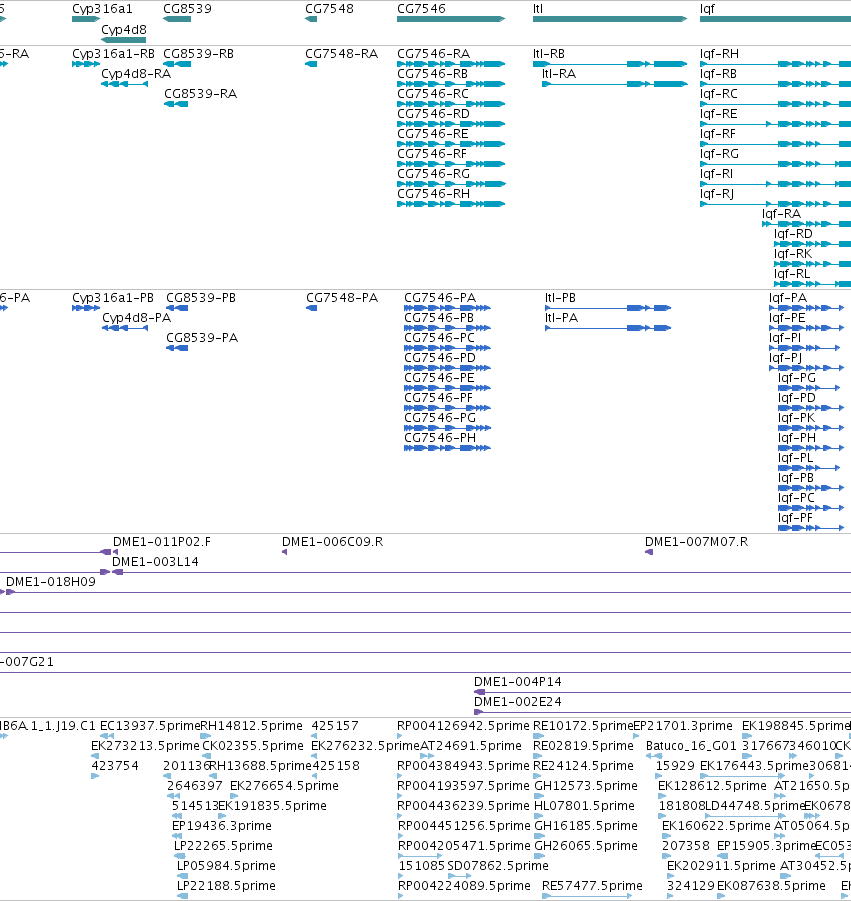Screen dimensions: 851x901
Task: Select the CG7546-PH protein label
Action: pyautogui.click(x=440, y=438)
